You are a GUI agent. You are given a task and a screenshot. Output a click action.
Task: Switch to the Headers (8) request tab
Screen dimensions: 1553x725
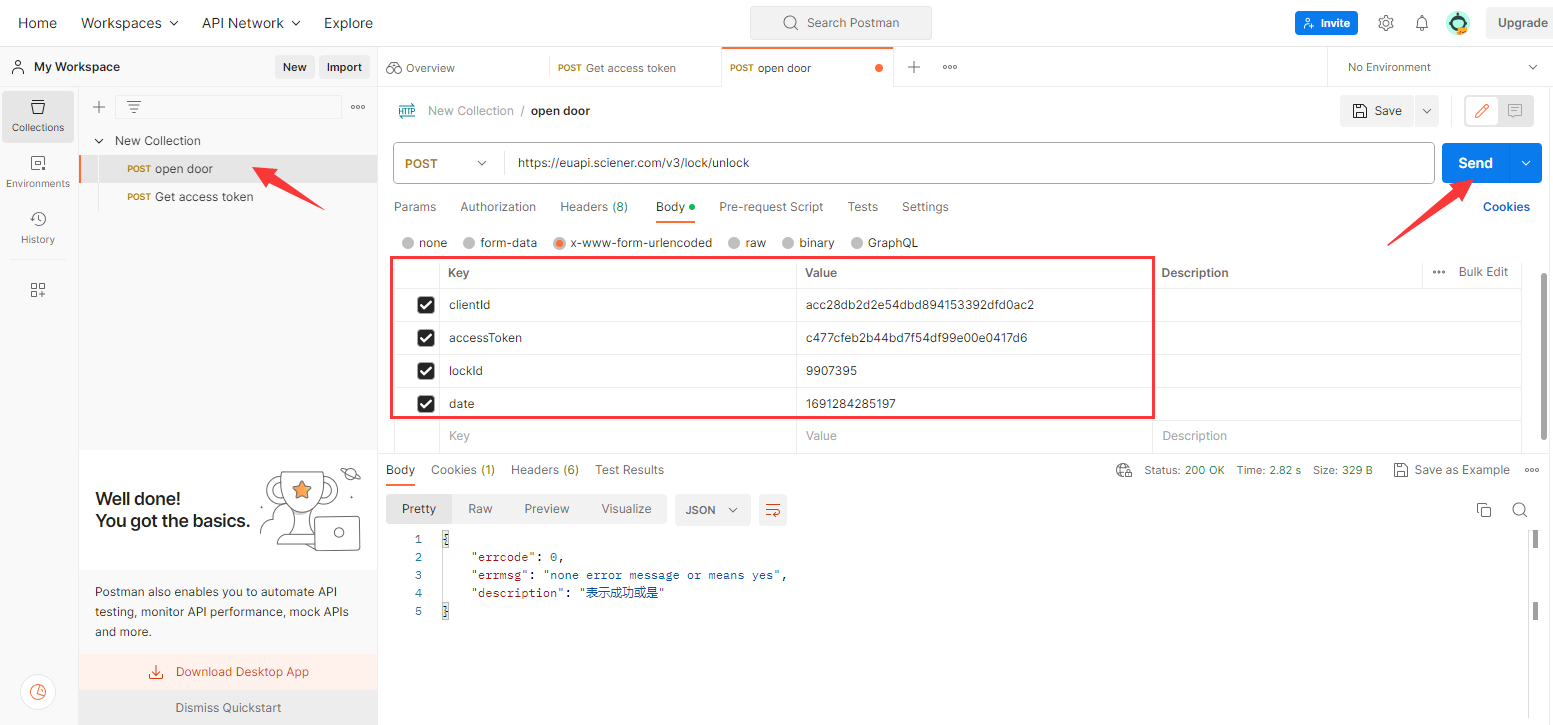pos(593,207)
